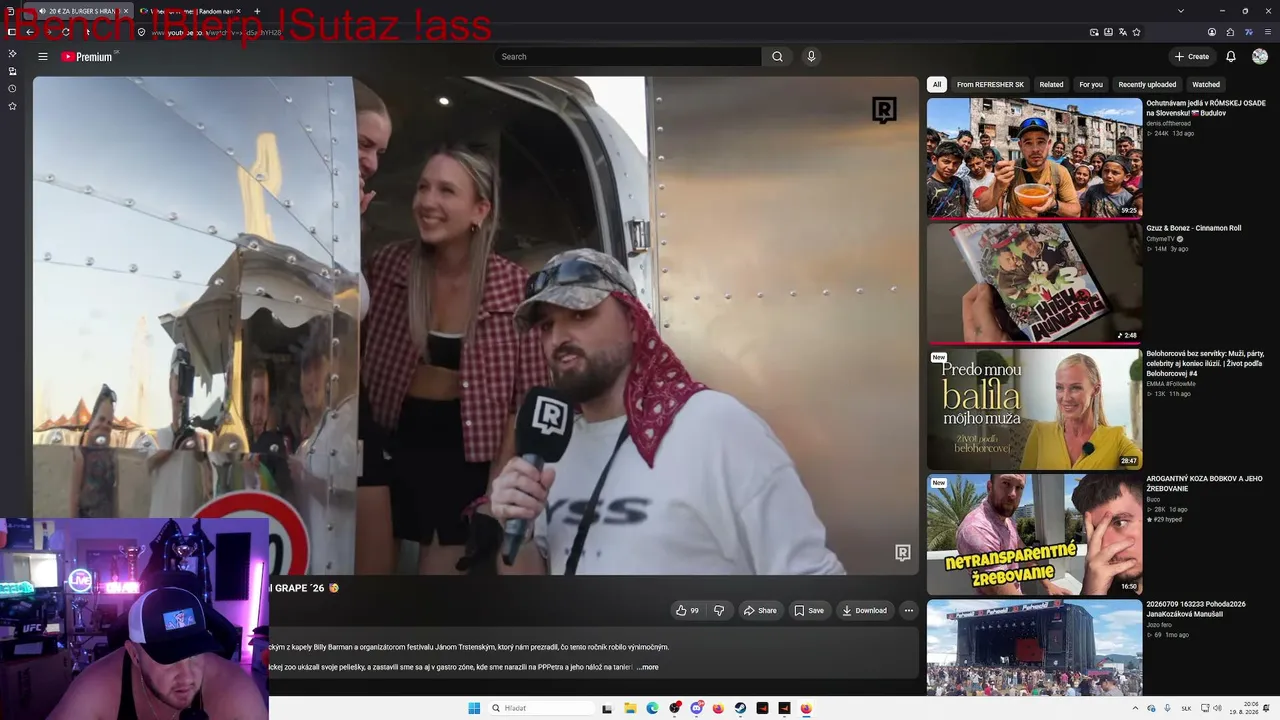Open 'AROGANTNÝ KOZA BOBKOV' video title
This screenshot has width=1280, height=720.
click(x=1204, y=484)
